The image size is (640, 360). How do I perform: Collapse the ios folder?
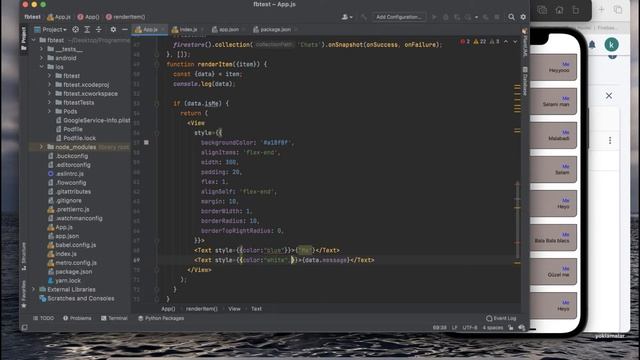(41, 67)
